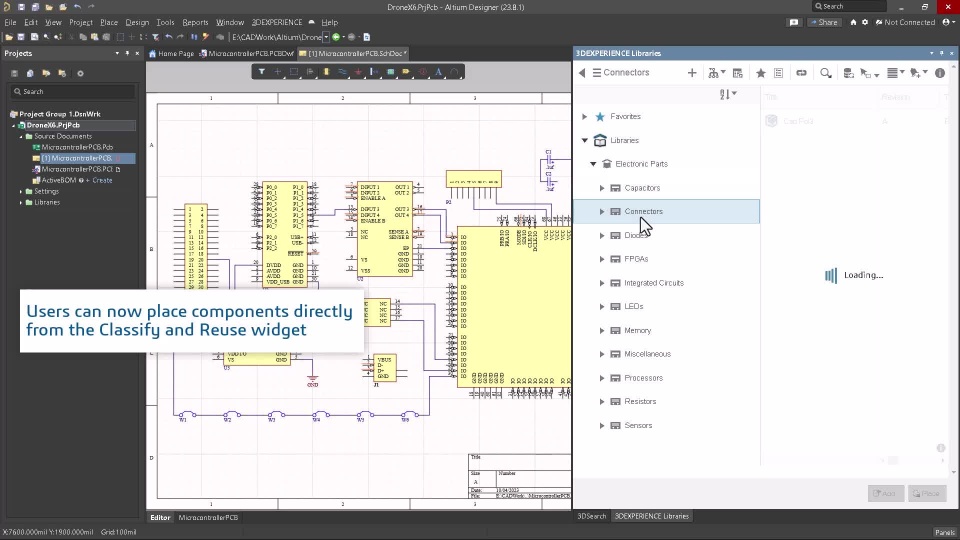Select the Processors library class
960x540 pixels.
(643, 378)
